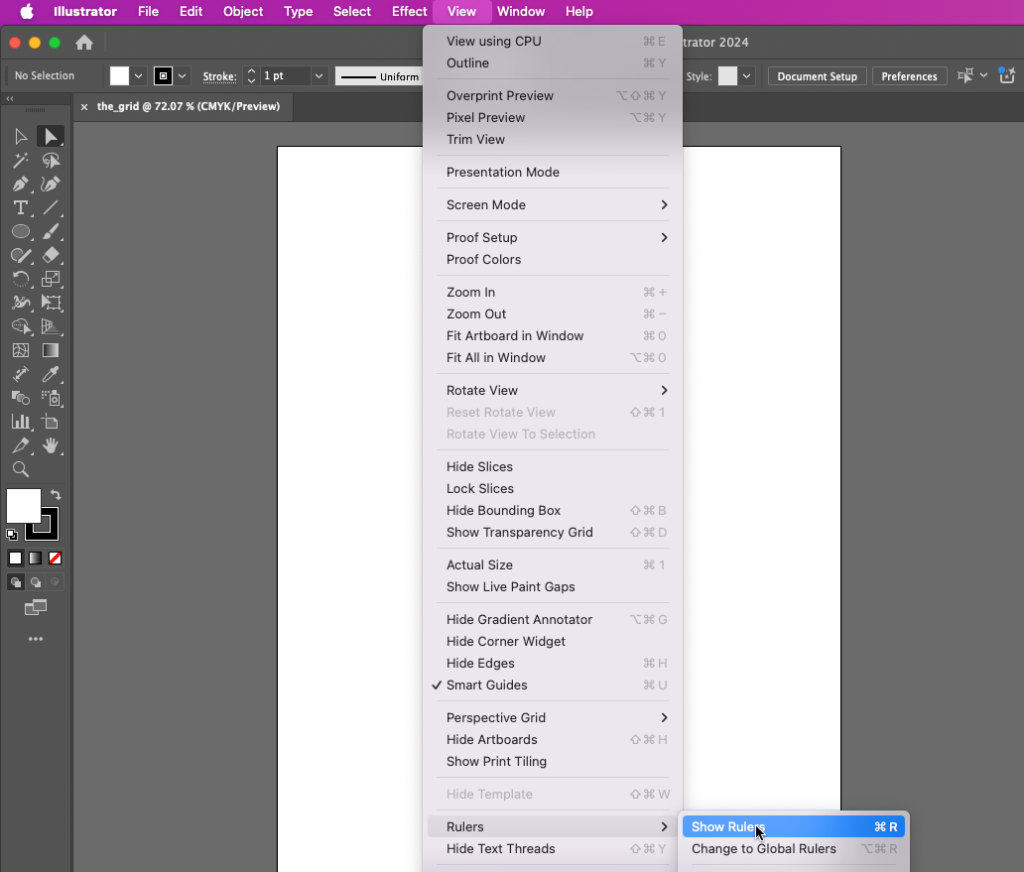Choose the Eyedropper tool
Viewport: 1024px width, 872px height.
[x=51, y=374]
